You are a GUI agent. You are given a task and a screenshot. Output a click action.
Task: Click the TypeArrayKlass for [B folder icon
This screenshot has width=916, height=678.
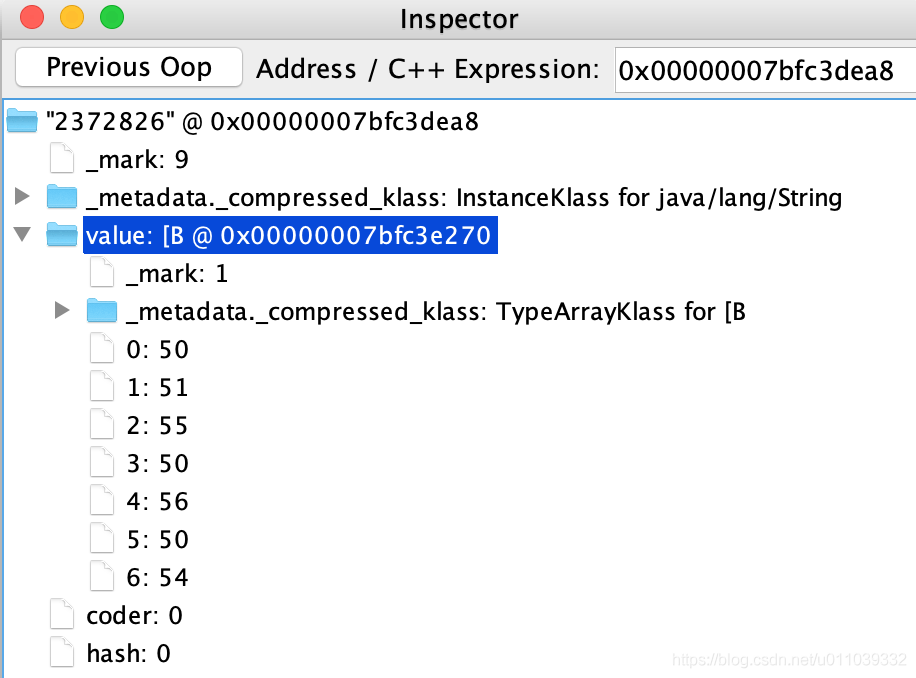click(x=102, y=311)
